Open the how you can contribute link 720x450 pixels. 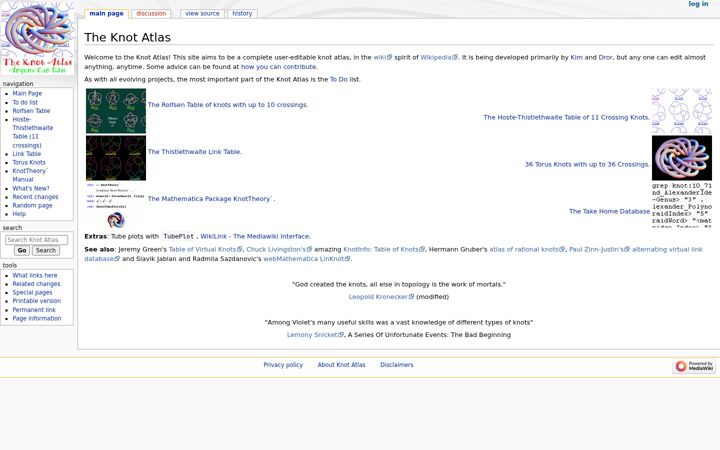(x=279, y=67)
